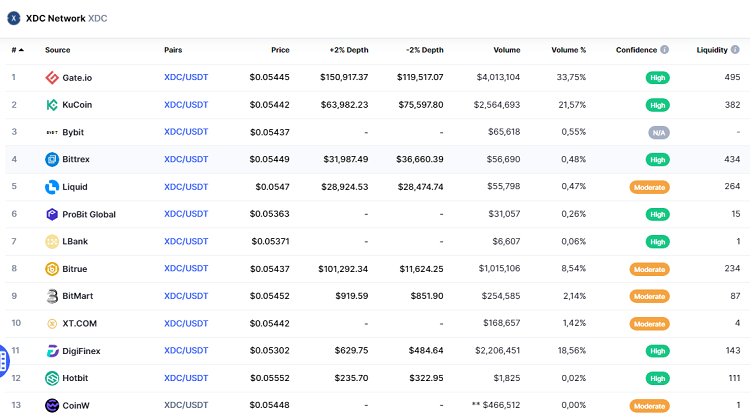The height and width of the screenshot is (416, 750).
Task: Click the DigiFinex exchange logo icon
Action: (52, 351)
